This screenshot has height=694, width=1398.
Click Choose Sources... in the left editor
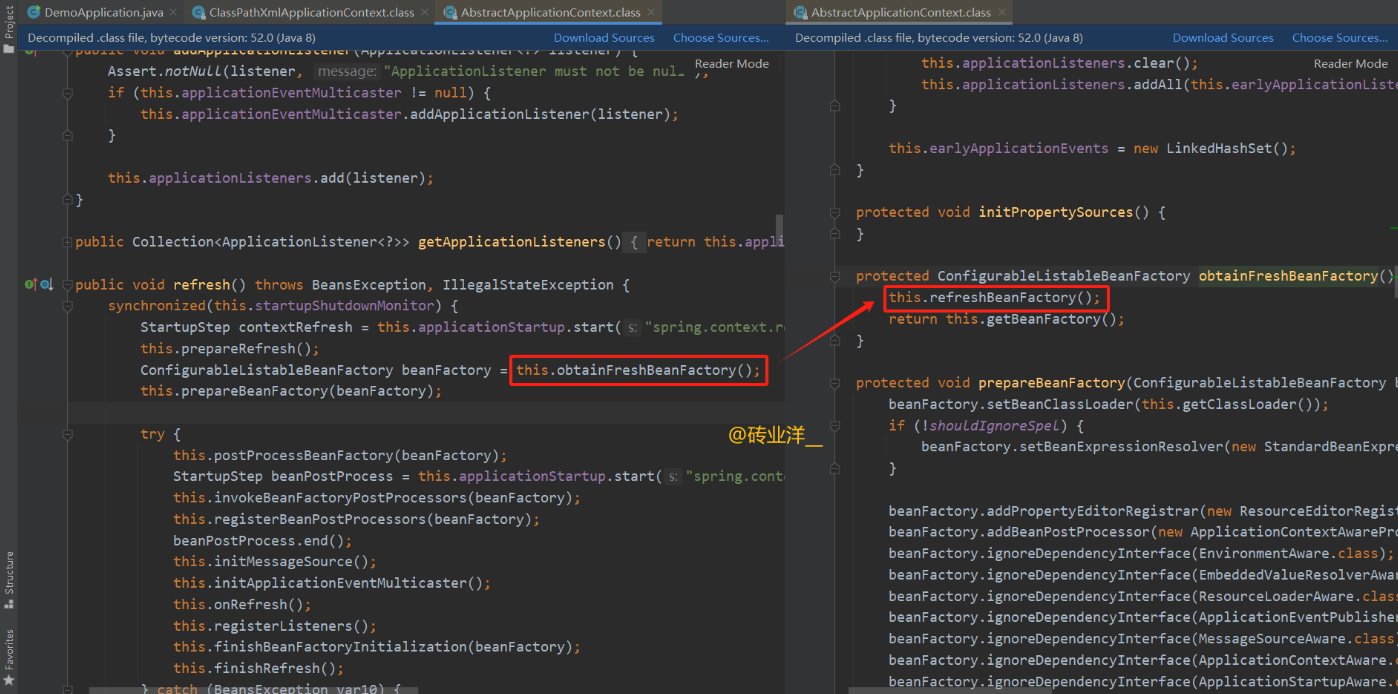pyautogui.click(x=721, y=38)
